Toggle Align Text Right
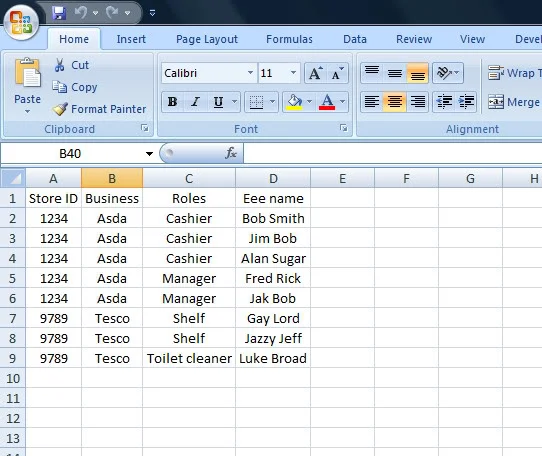The height and width of the screenshot is (456, 542). click(x=418, y=102)
